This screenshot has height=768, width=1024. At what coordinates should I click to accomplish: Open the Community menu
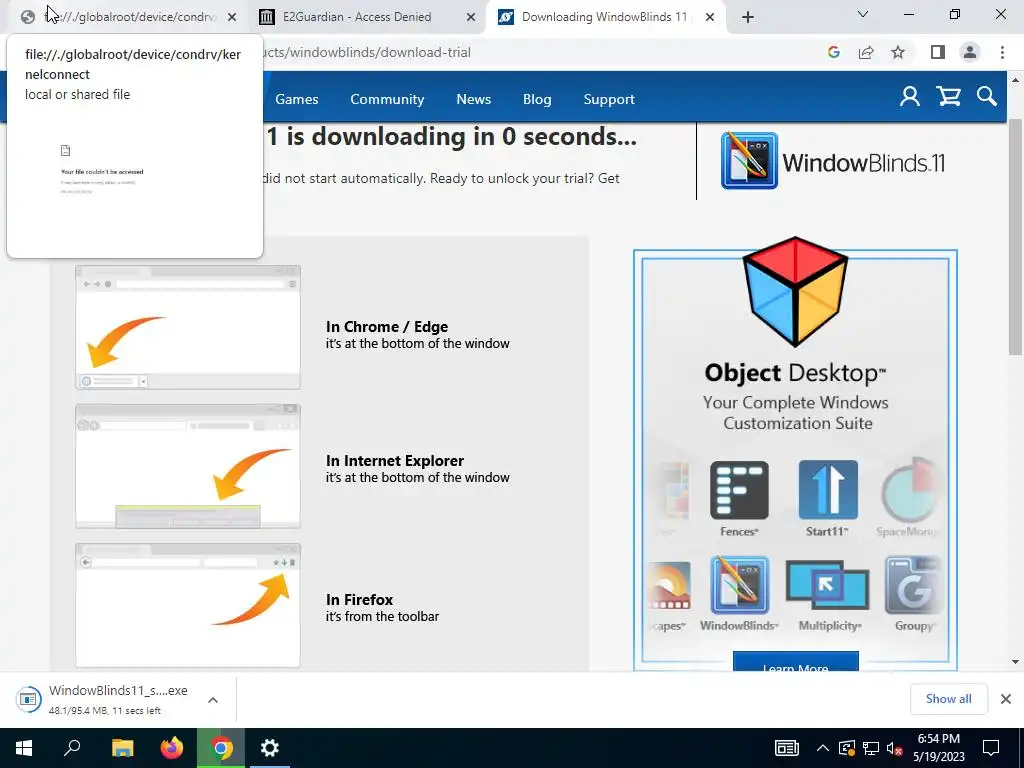387,99
